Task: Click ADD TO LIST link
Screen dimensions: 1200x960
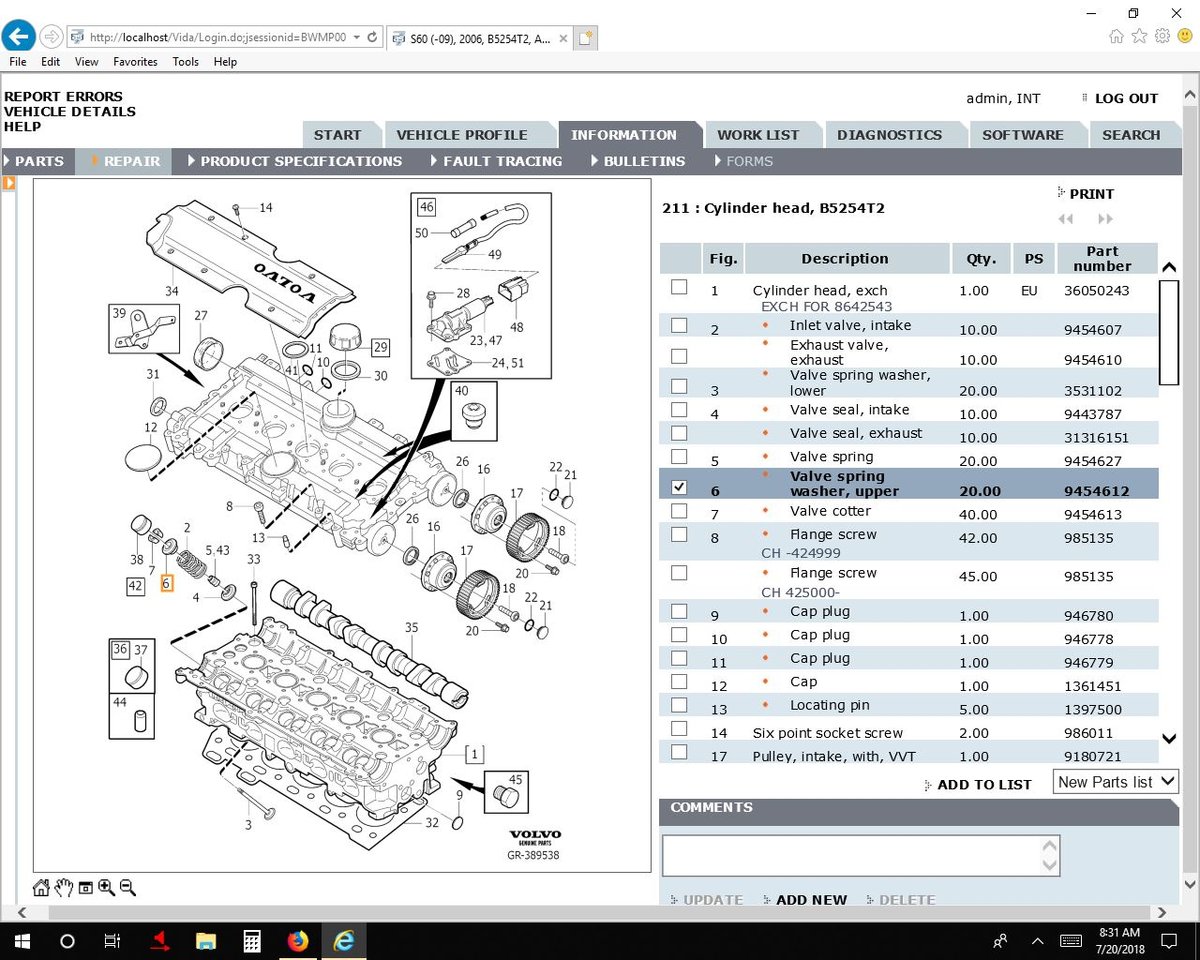Action: (983, 785)
